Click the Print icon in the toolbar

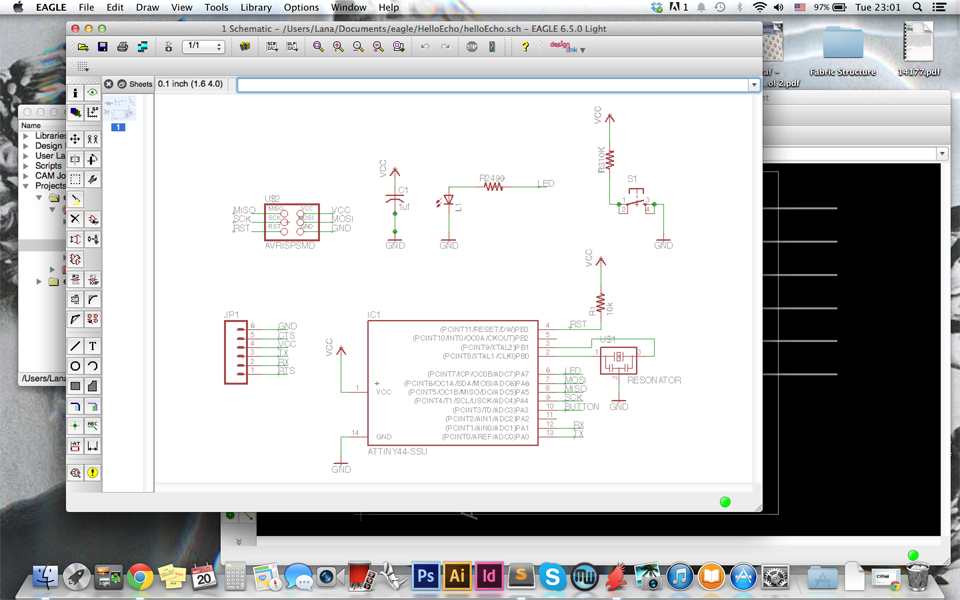122,47
